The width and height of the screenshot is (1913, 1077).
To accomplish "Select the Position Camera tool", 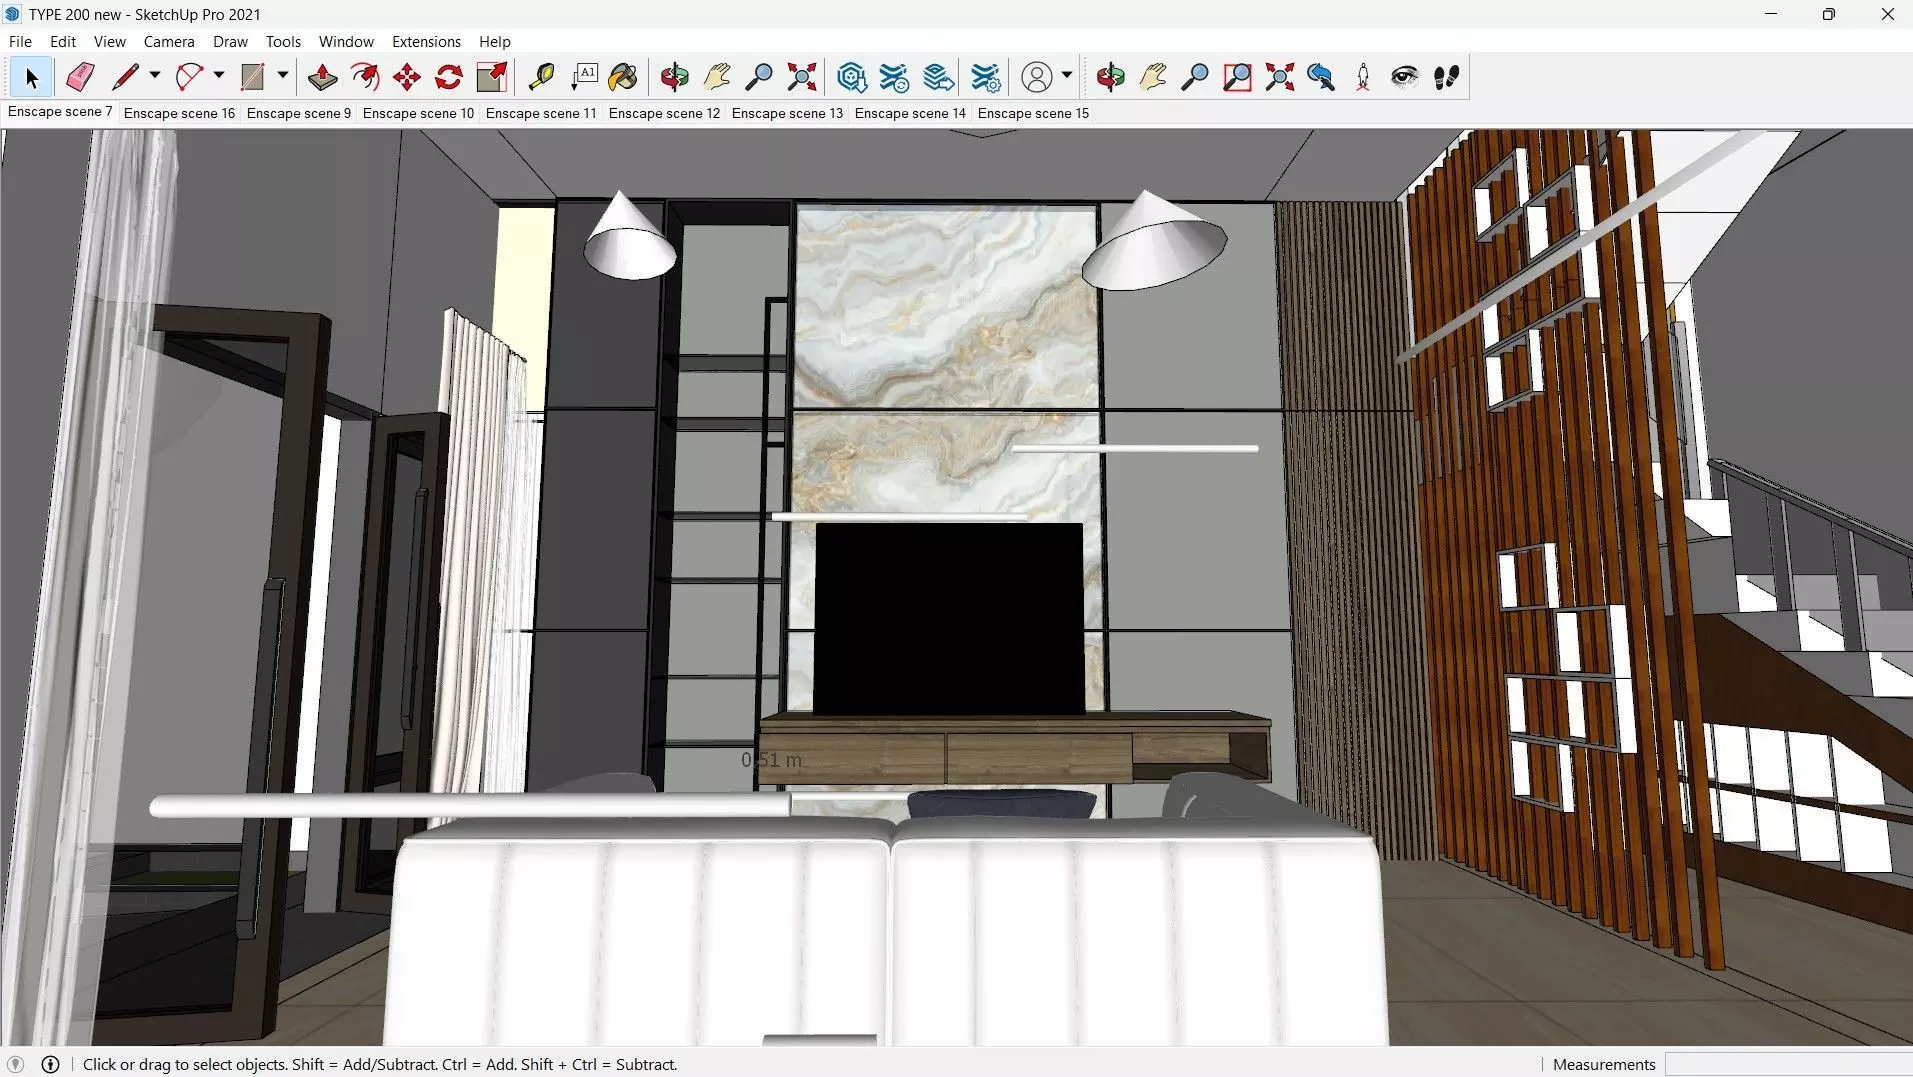I will click(x=1363, y=77).
